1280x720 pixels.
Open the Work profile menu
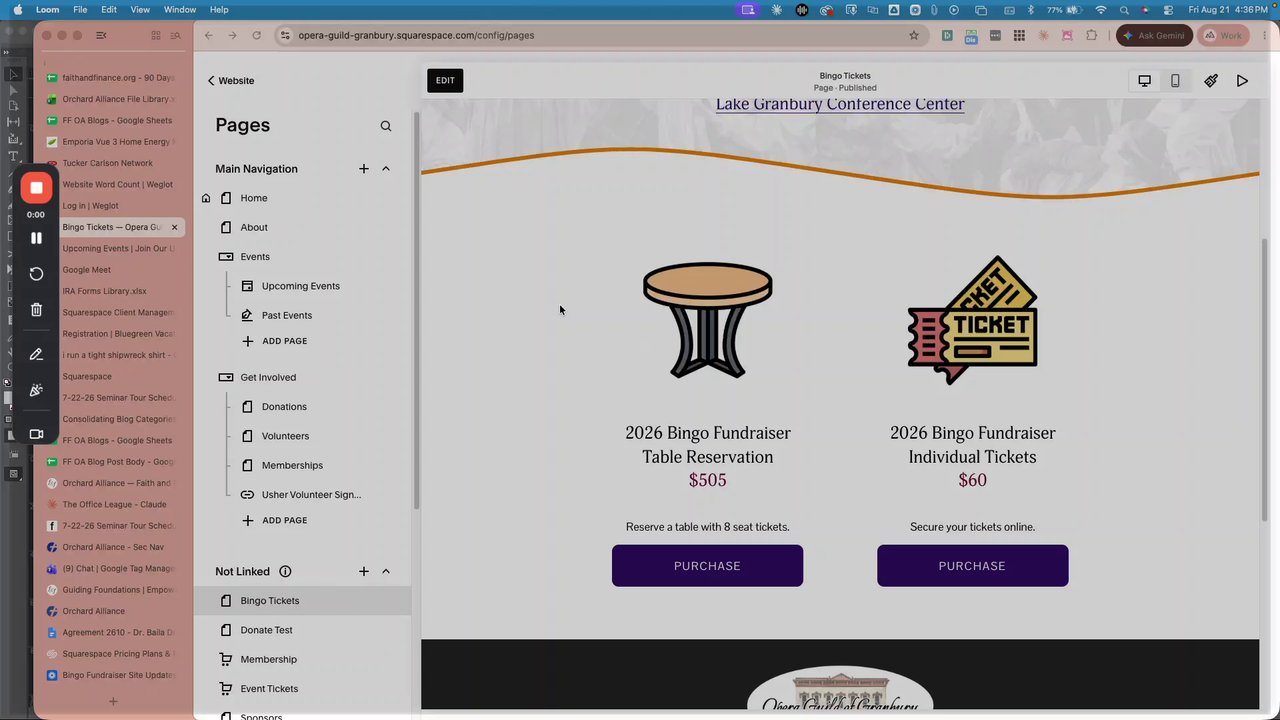[1223, 35]
